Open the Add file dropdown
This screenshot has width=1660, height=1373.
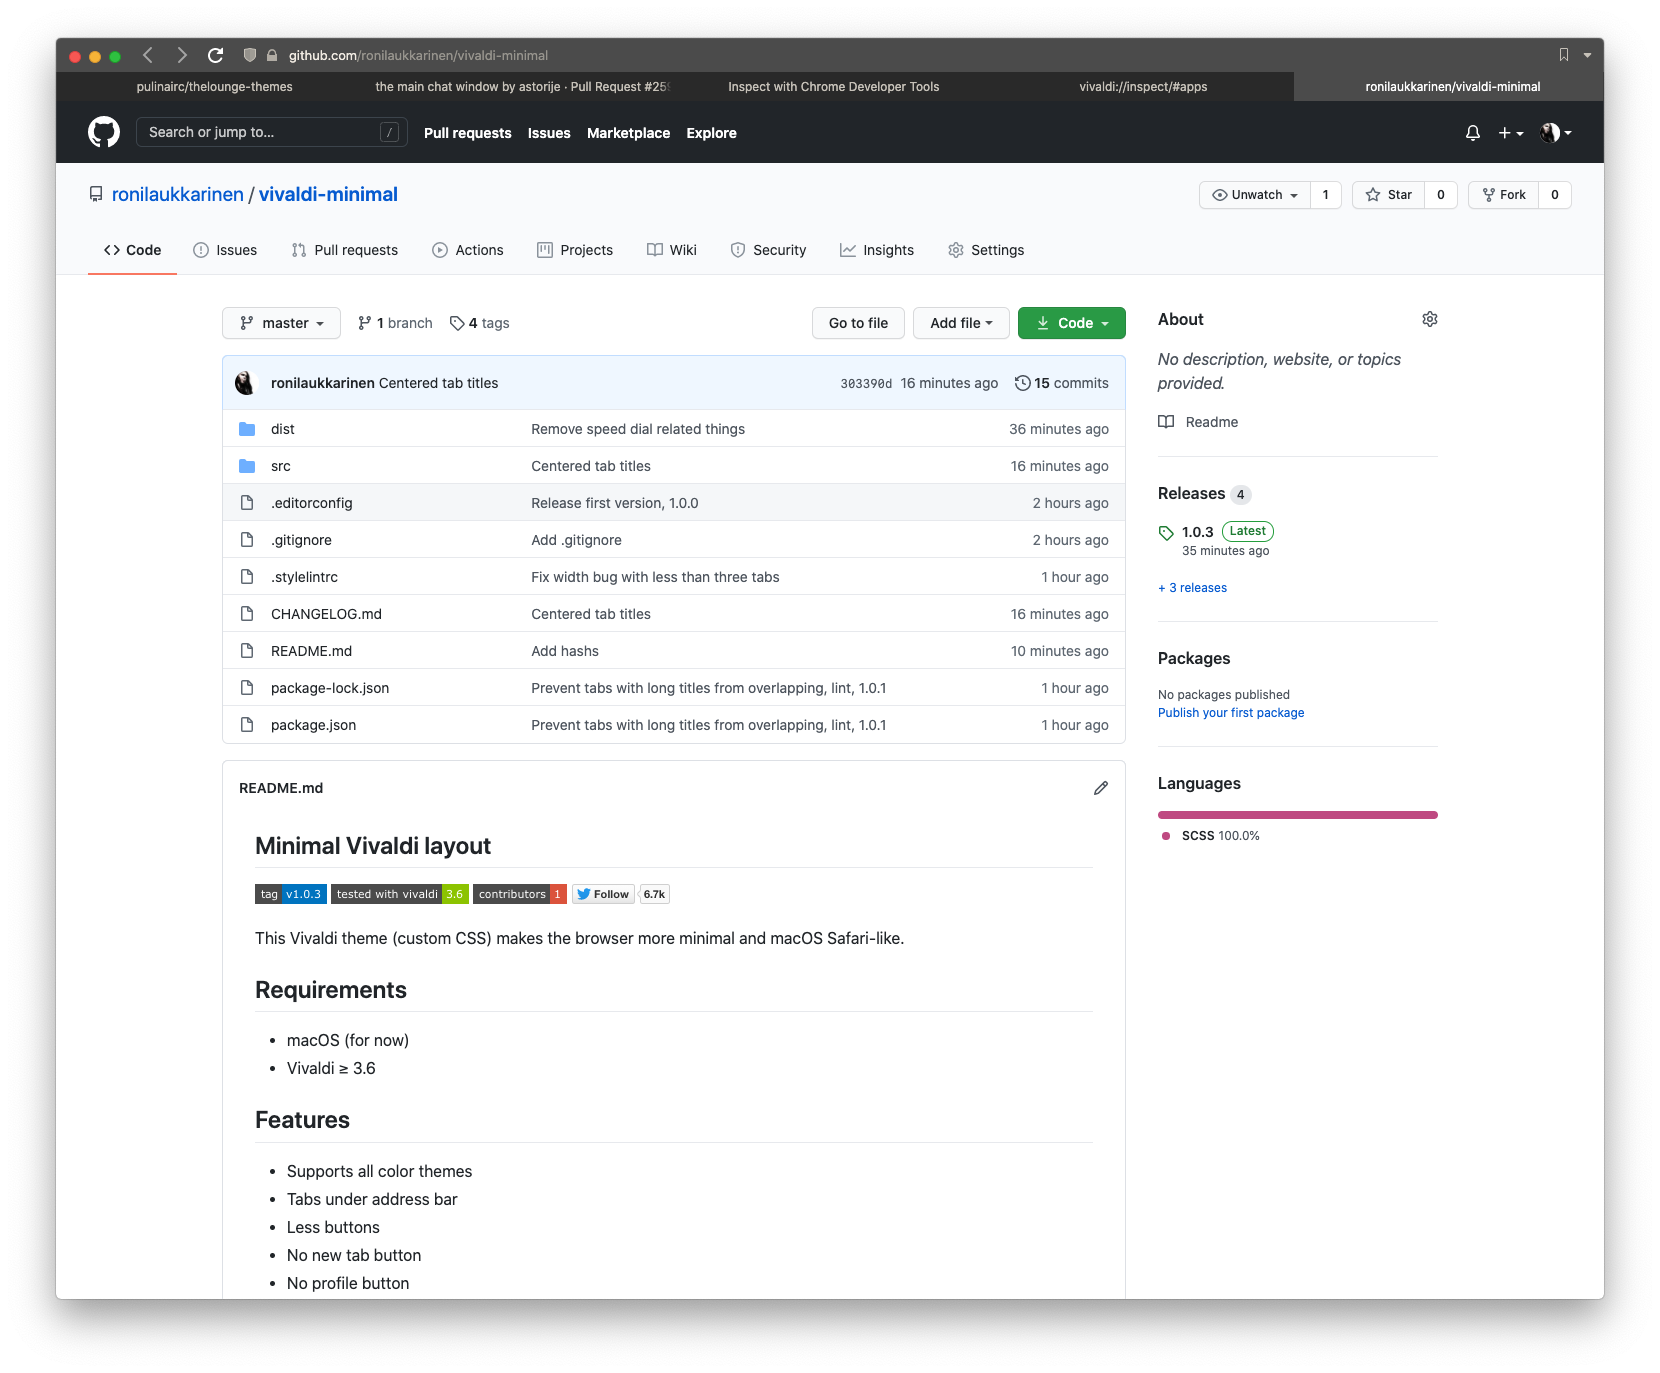[x=961, y=323]
